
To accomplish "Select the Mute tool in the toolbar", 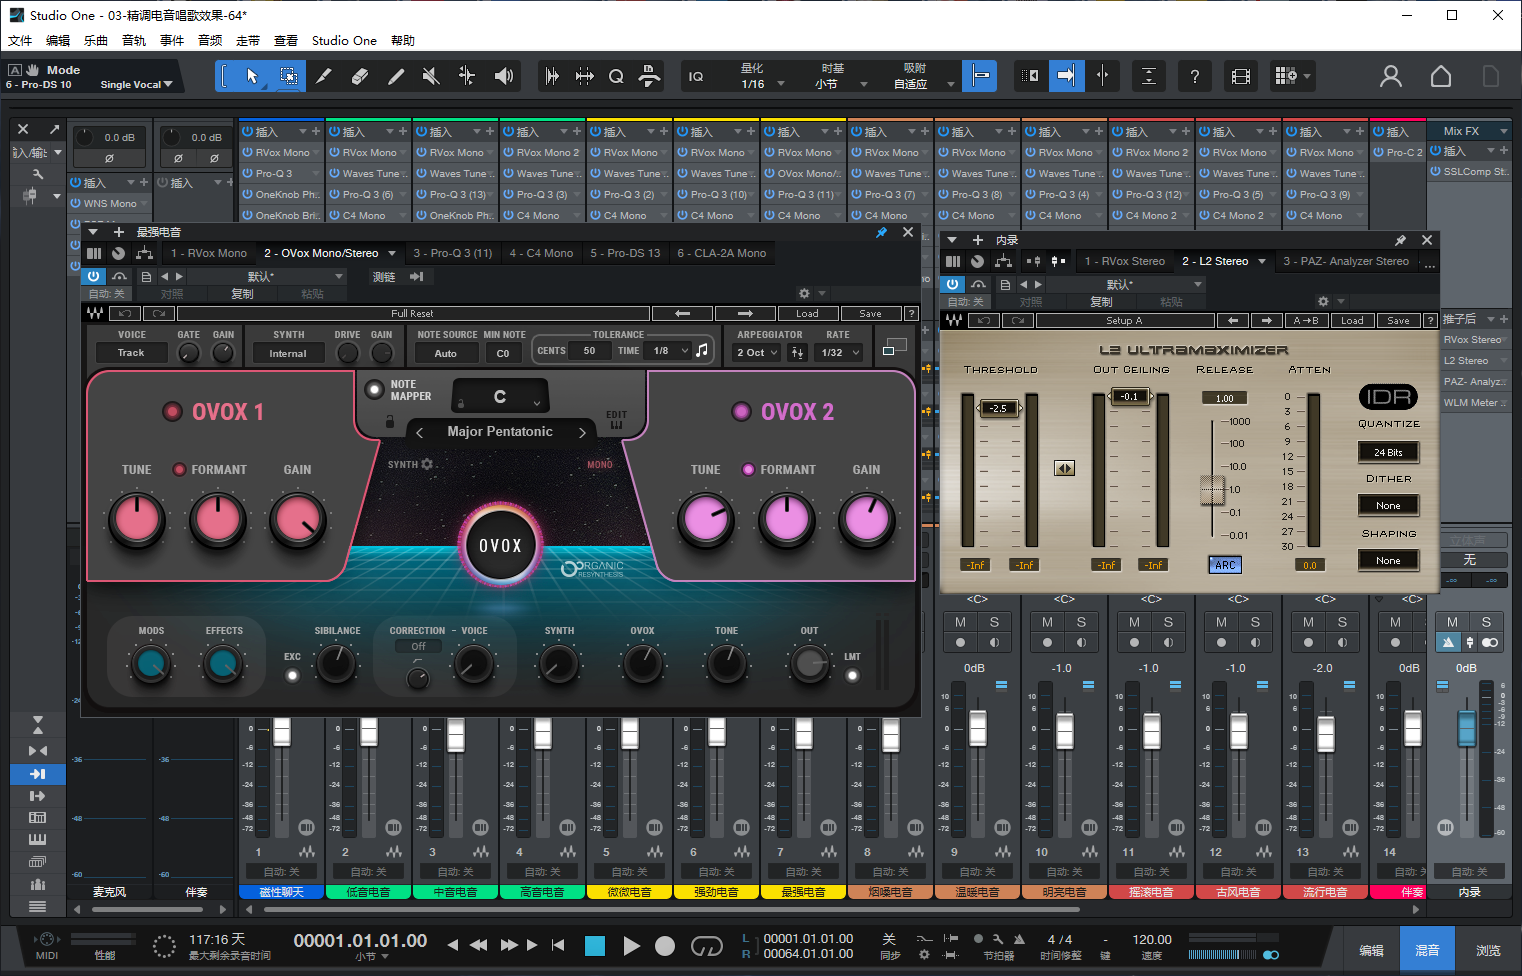I will tap(432, 76).
